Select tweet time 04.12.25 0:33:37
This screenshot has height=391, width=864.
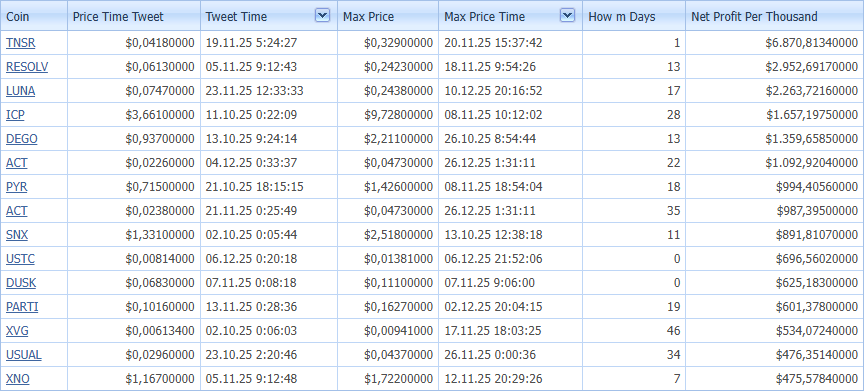pyautogui.click(x=251, y=162)
